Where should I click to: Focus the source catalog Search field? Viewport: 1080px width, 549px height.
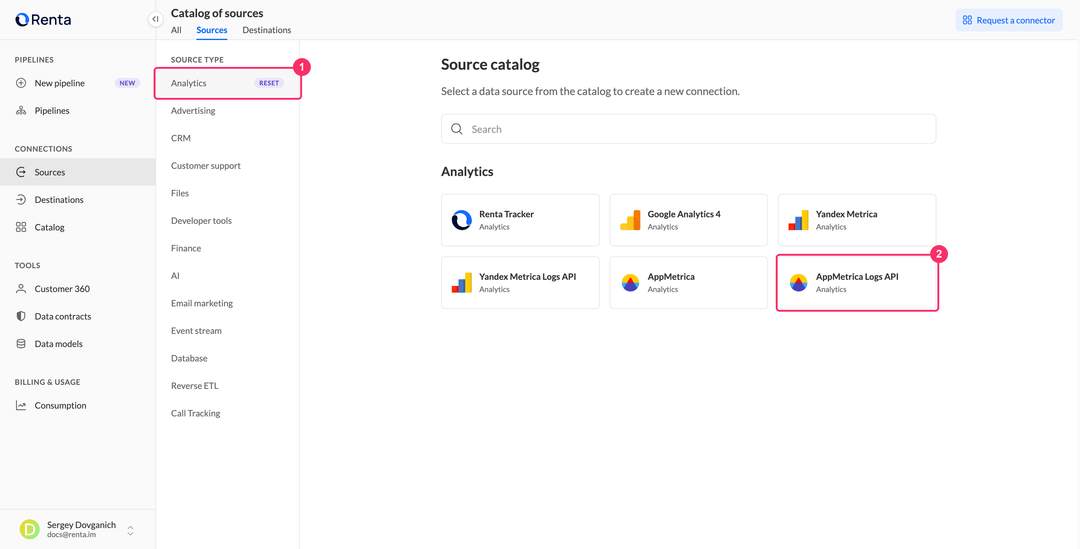tap(689, 129)
